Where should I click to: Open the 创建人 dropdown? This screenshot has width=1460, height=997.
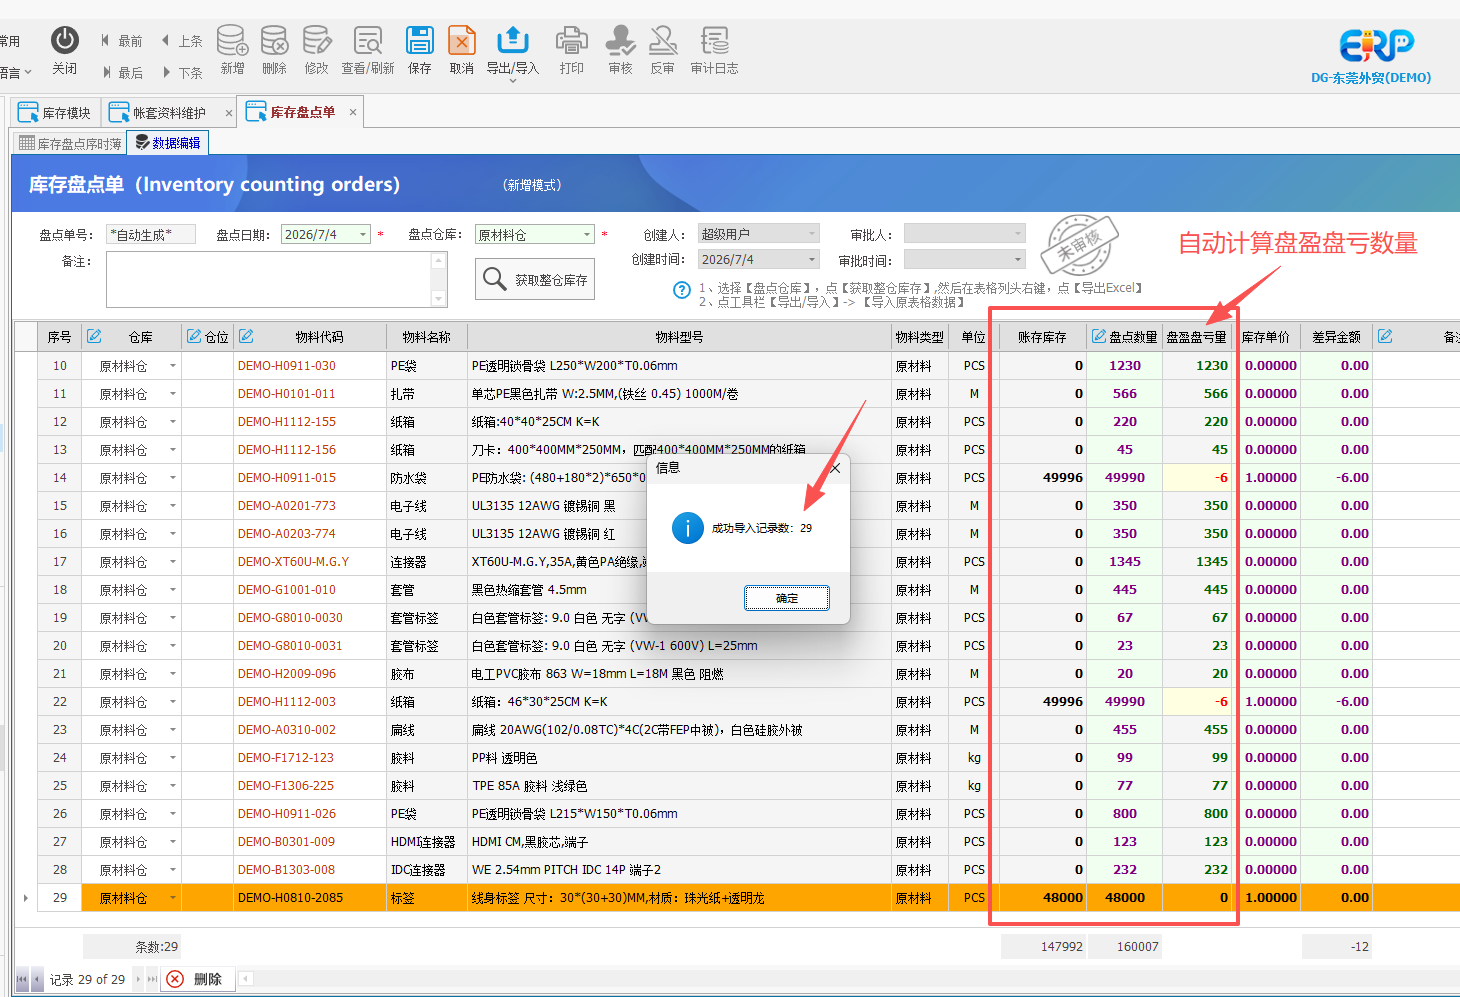pyautogui.click(x=812, y=233)
